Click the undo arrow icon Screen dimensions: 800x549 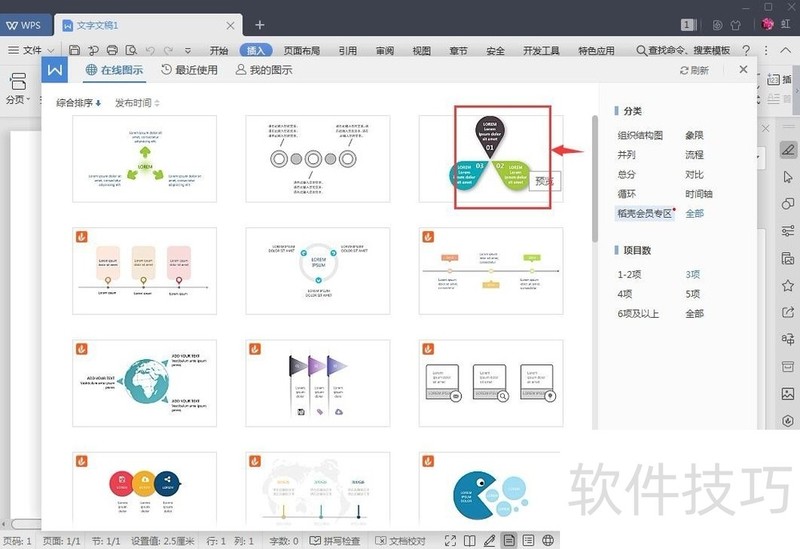coord(150,51)
